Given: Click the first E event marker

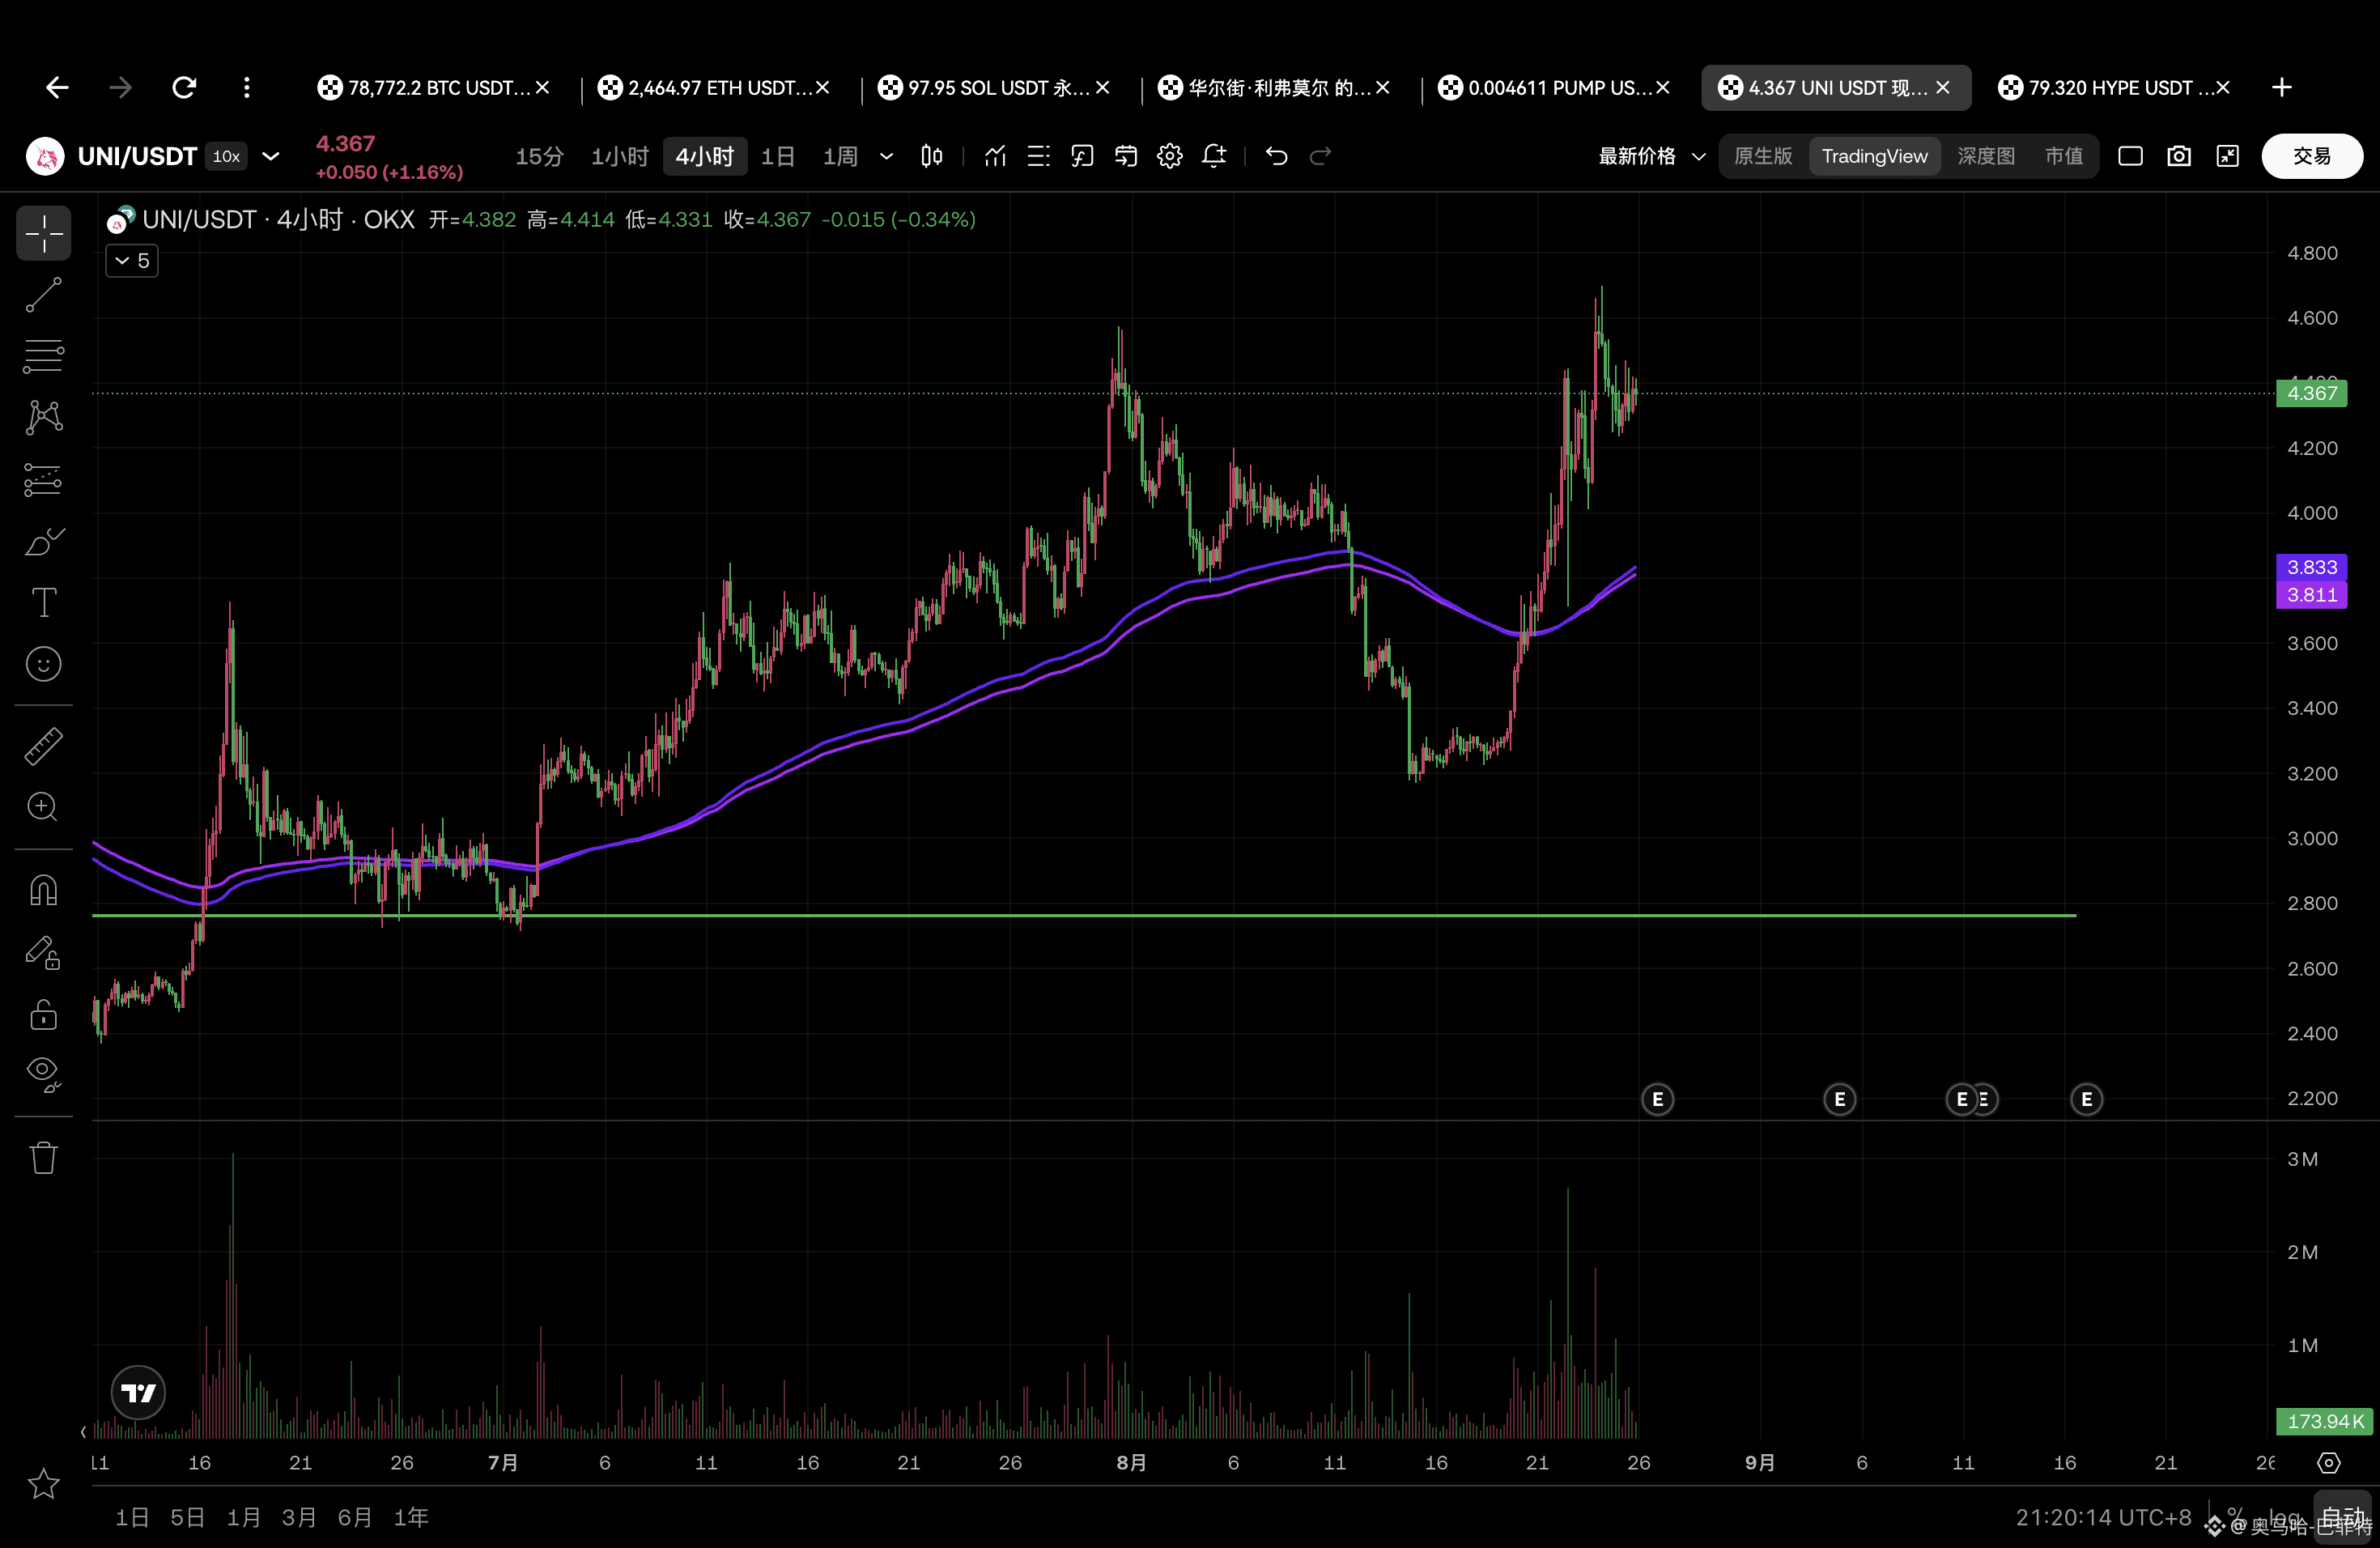Looking at the screenshot, I should pos(1657,1100).
